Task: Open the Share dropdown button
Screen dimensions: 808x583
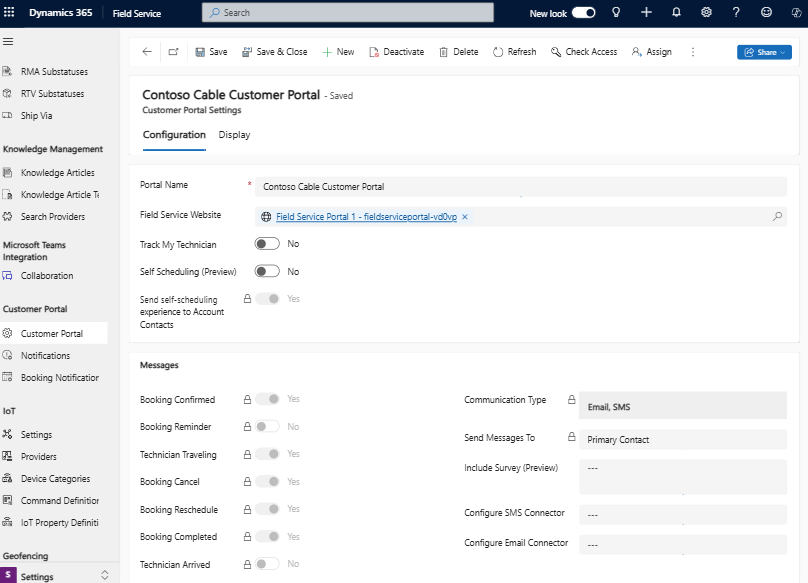Action: pos(764,52)
